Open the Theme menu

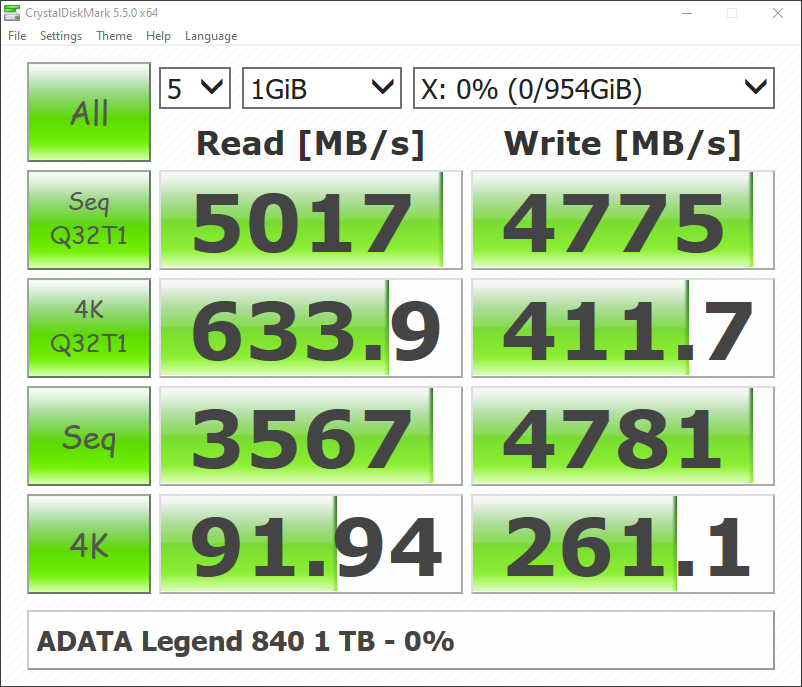tap(114, 36)
